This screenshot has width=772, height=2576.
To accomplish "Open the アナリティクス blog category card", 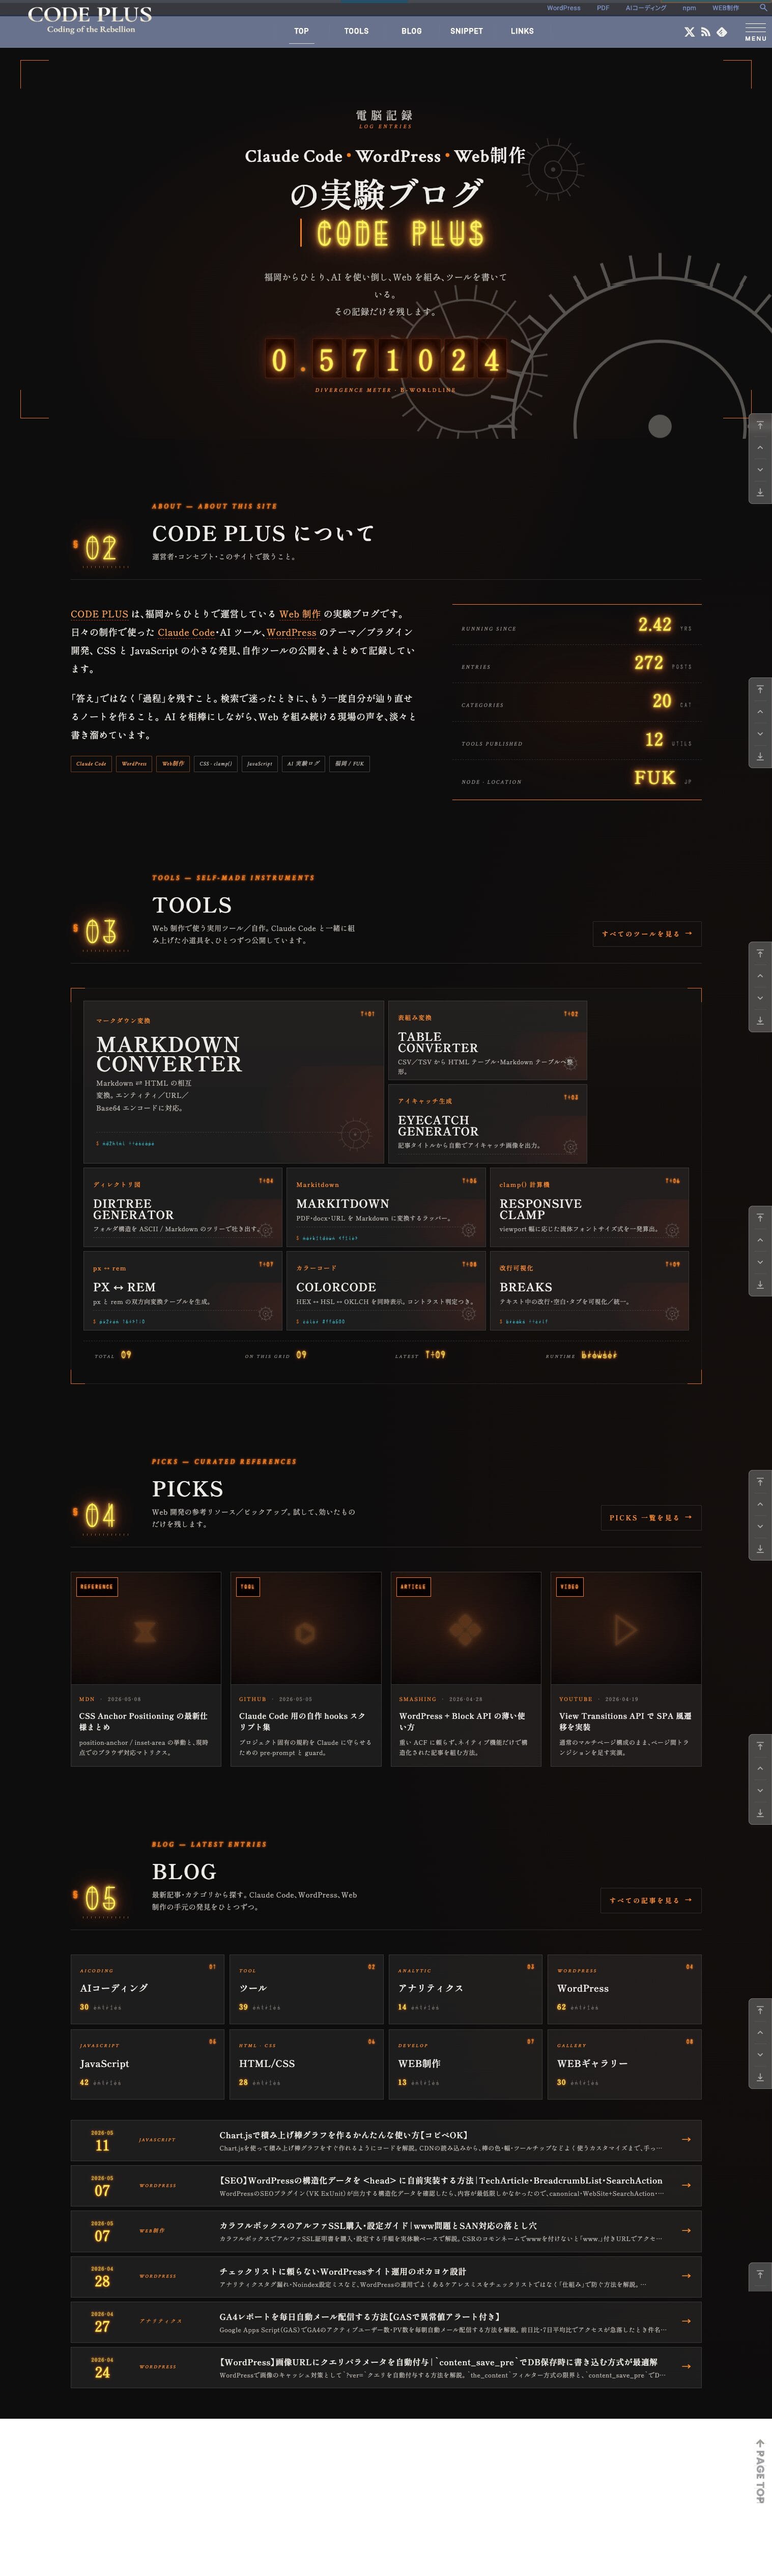I will pos(465,1989).
